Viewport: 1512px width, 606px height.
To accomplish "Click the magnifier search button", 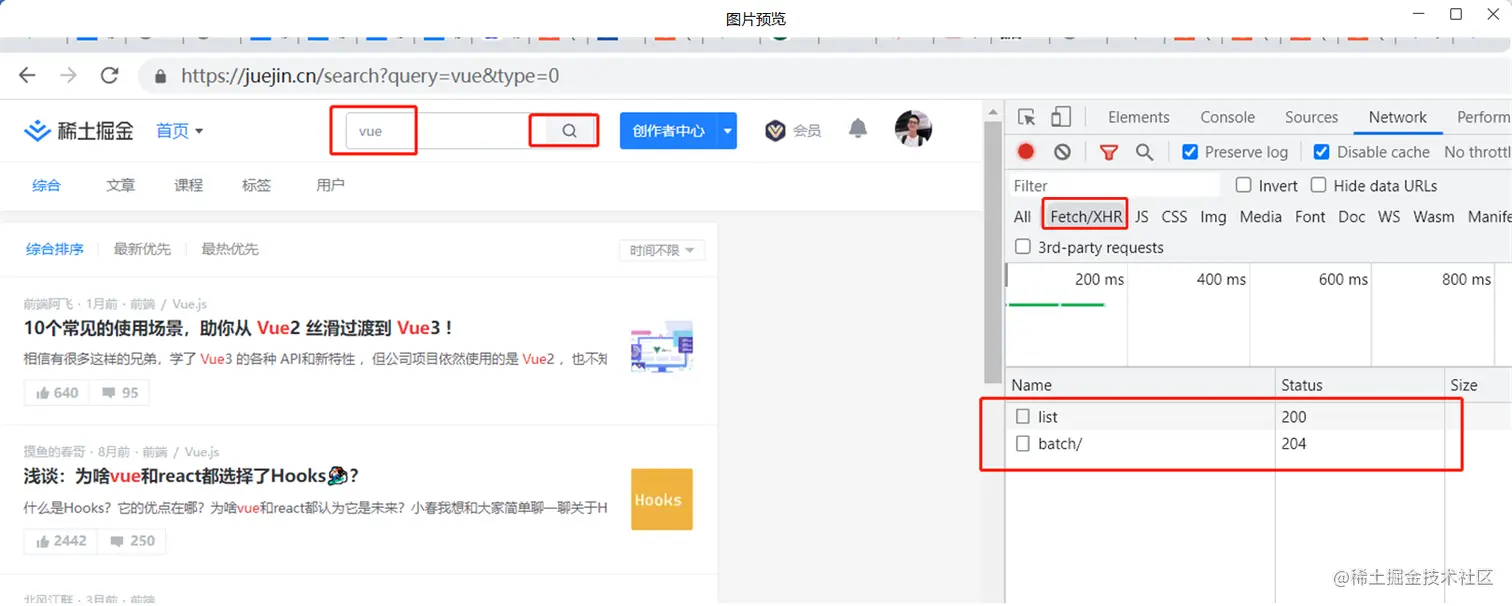I will [569, 131].
